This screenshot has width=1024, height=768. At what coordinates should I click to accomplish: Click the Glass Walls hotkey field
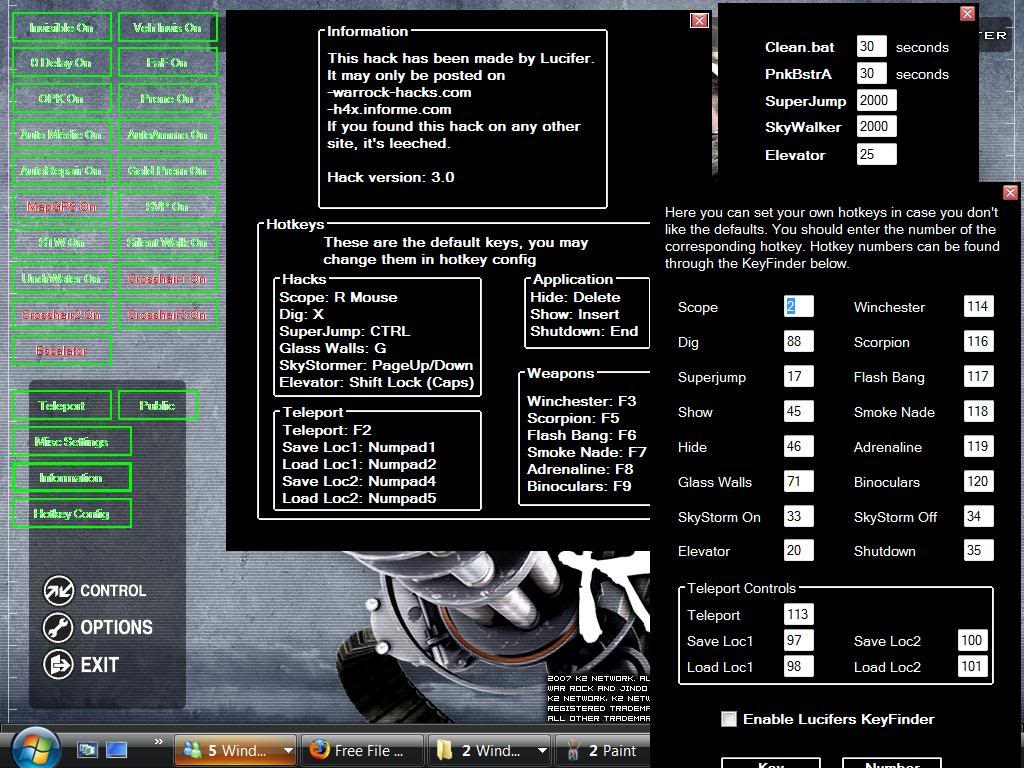click(799, 481)
